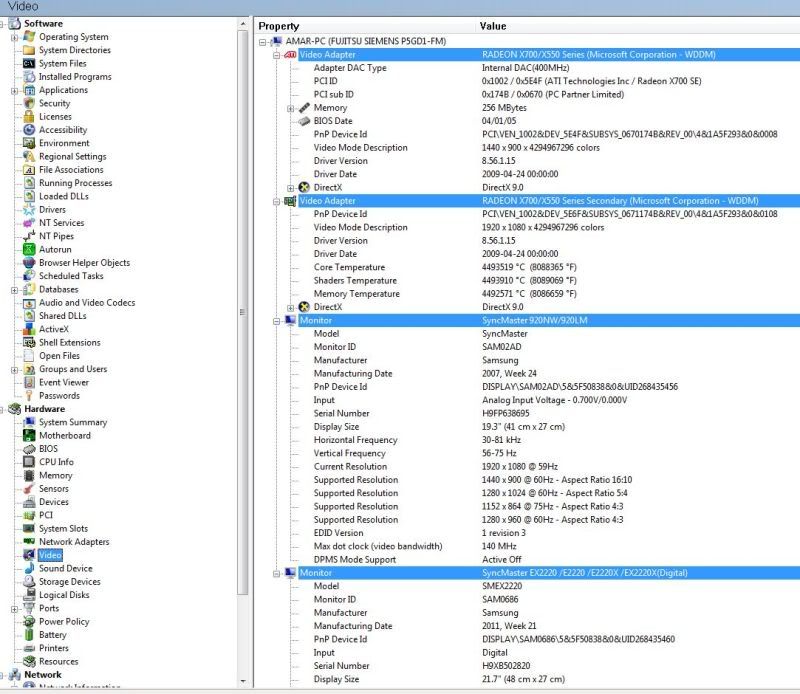Select the Licenses lock icon
The image size is (800, 694).
click(x=29, y=116)
